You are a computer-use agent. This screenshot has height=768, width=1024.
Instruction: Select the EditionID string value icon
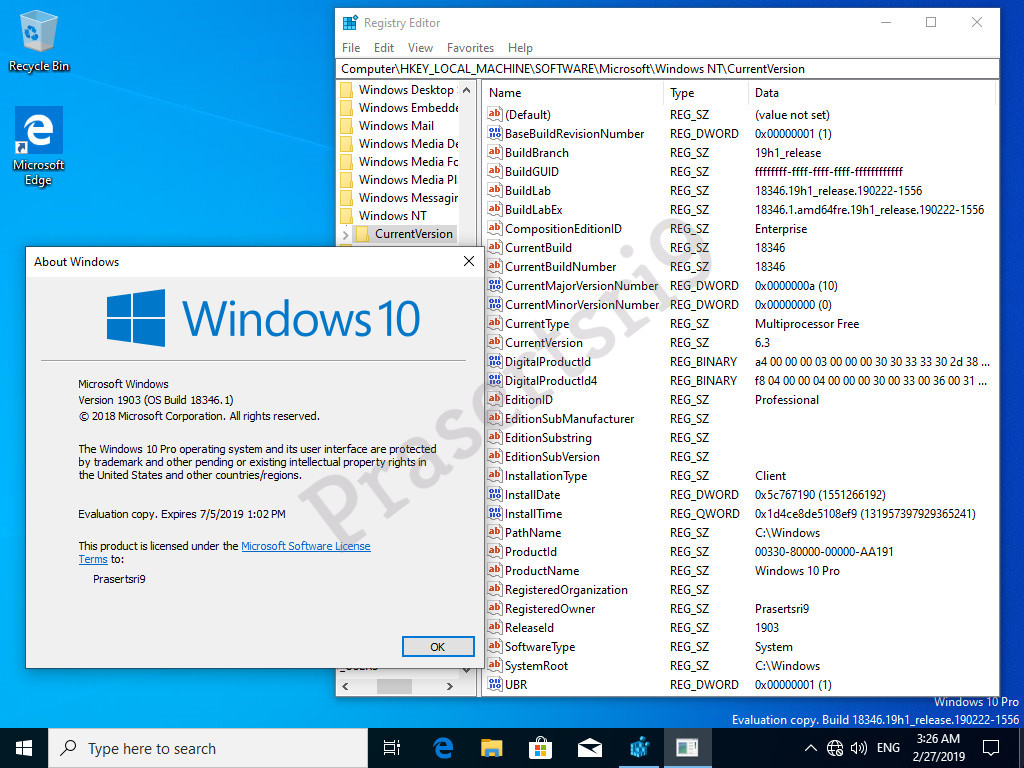coord(494,400)
